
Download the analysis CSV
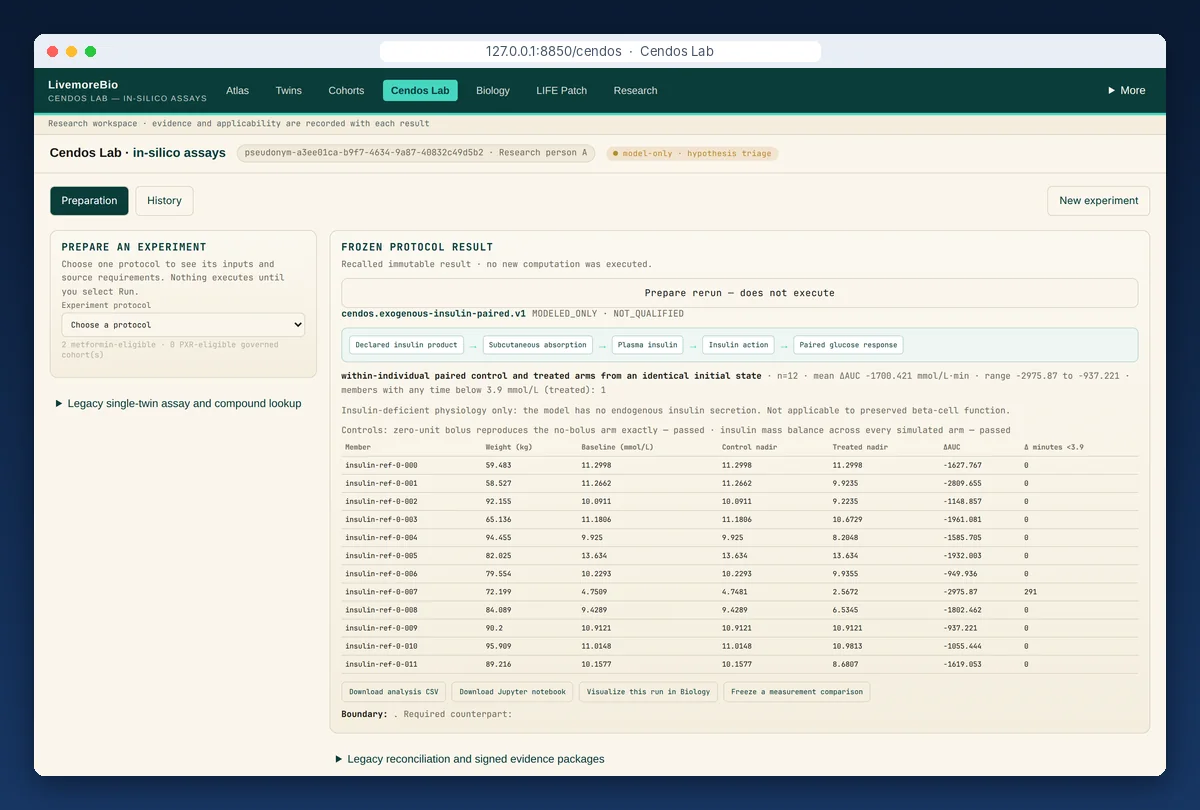(394, 692)
